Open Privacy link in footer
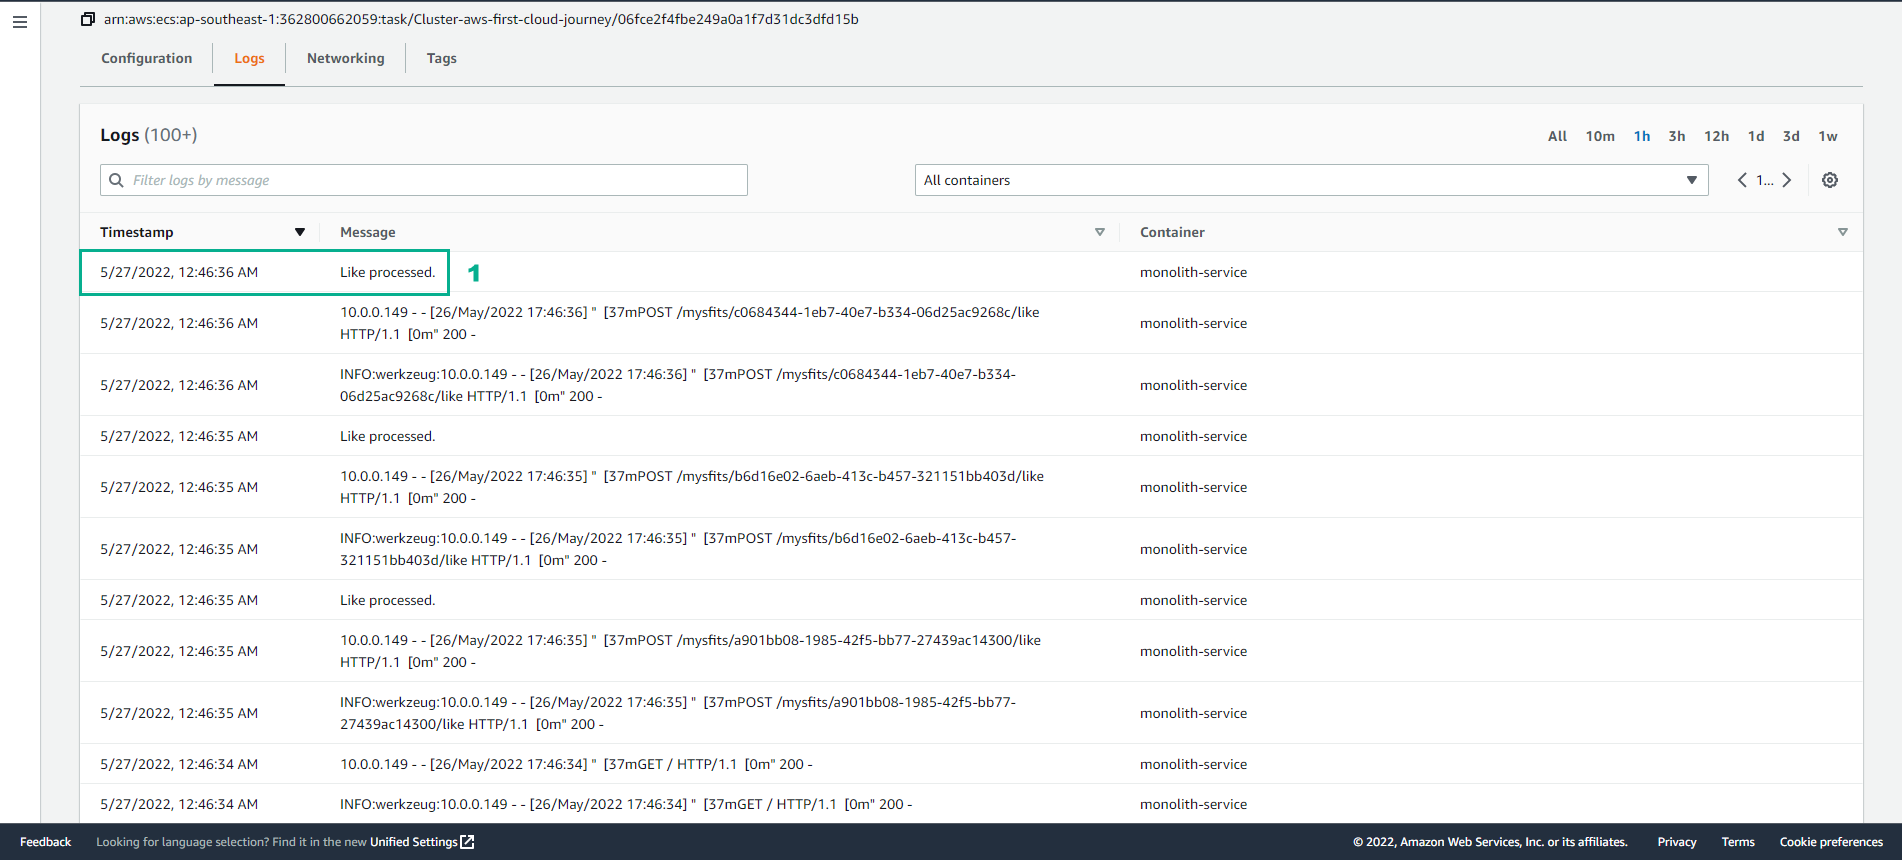 click(x=1677, y=842)
